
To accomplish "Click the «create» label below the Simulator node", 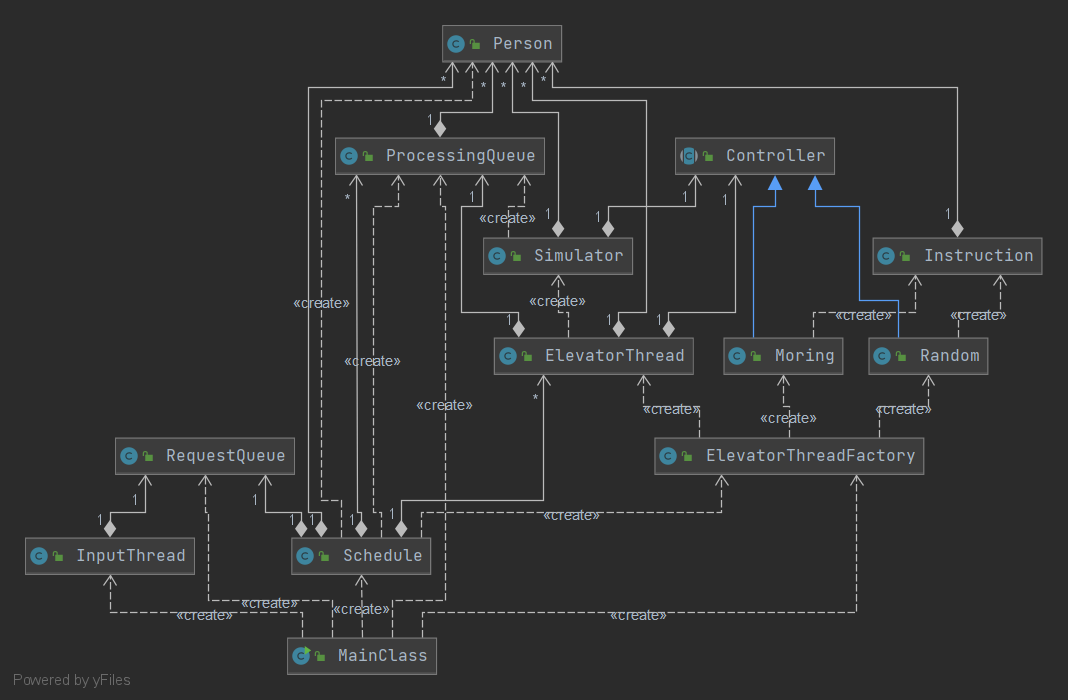I will (x=557, y=301).
